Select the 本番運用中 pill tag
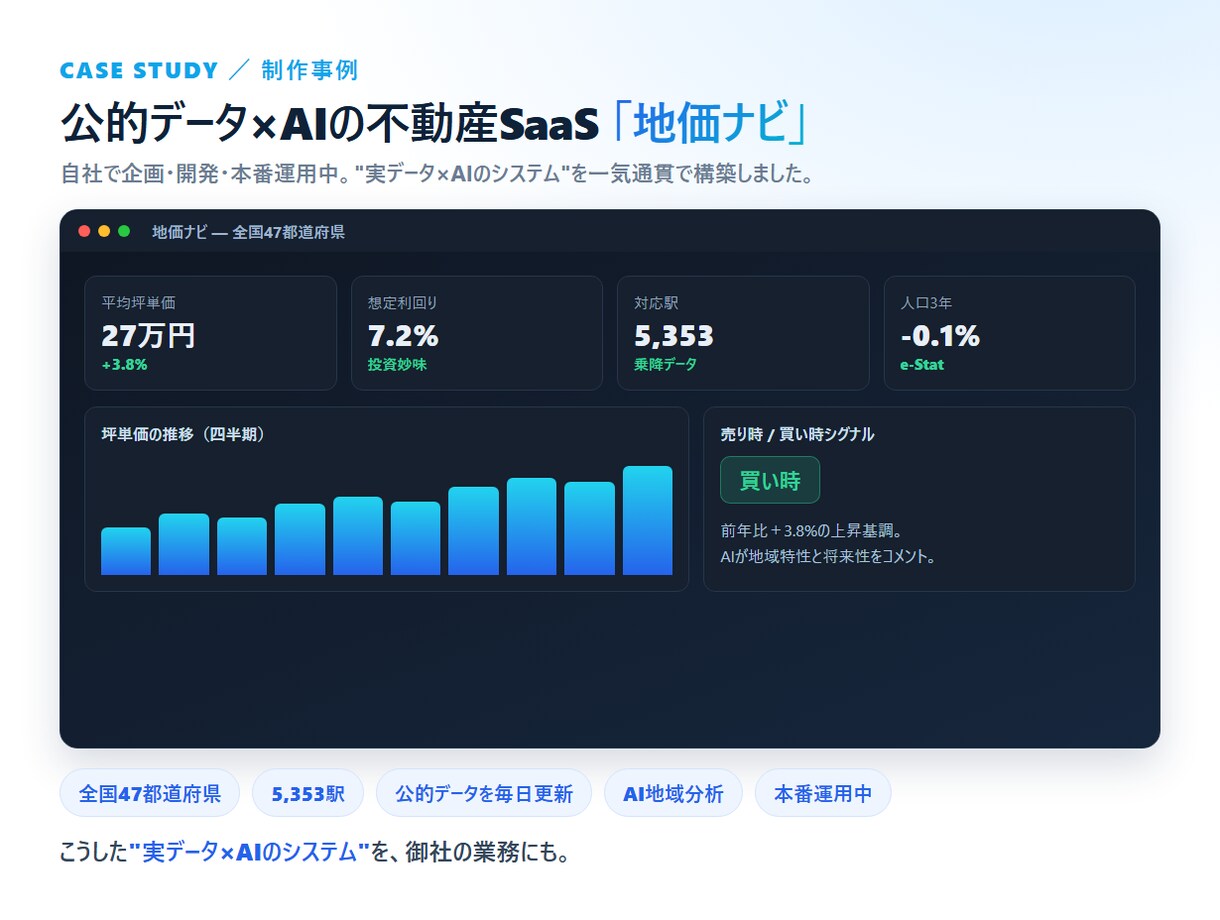1220x920 pixels. coord(823,794)
